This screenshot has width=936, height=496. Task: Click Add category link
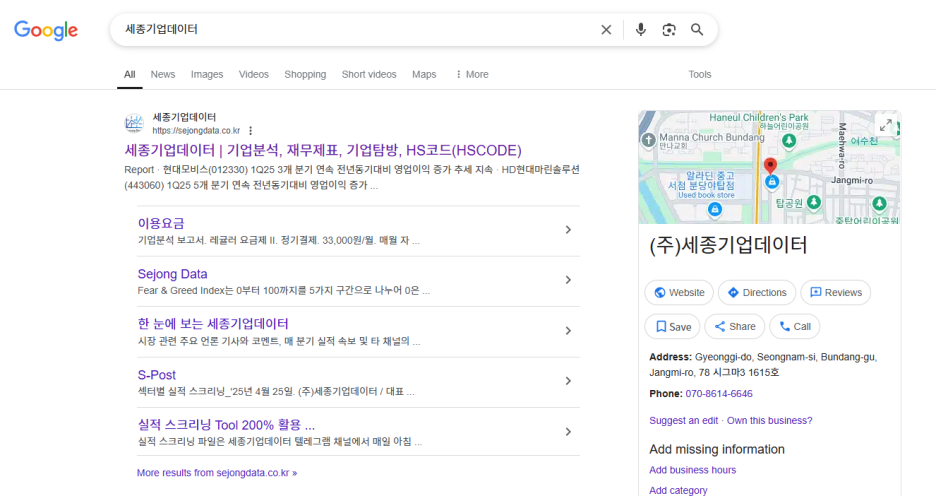point(678,491)
